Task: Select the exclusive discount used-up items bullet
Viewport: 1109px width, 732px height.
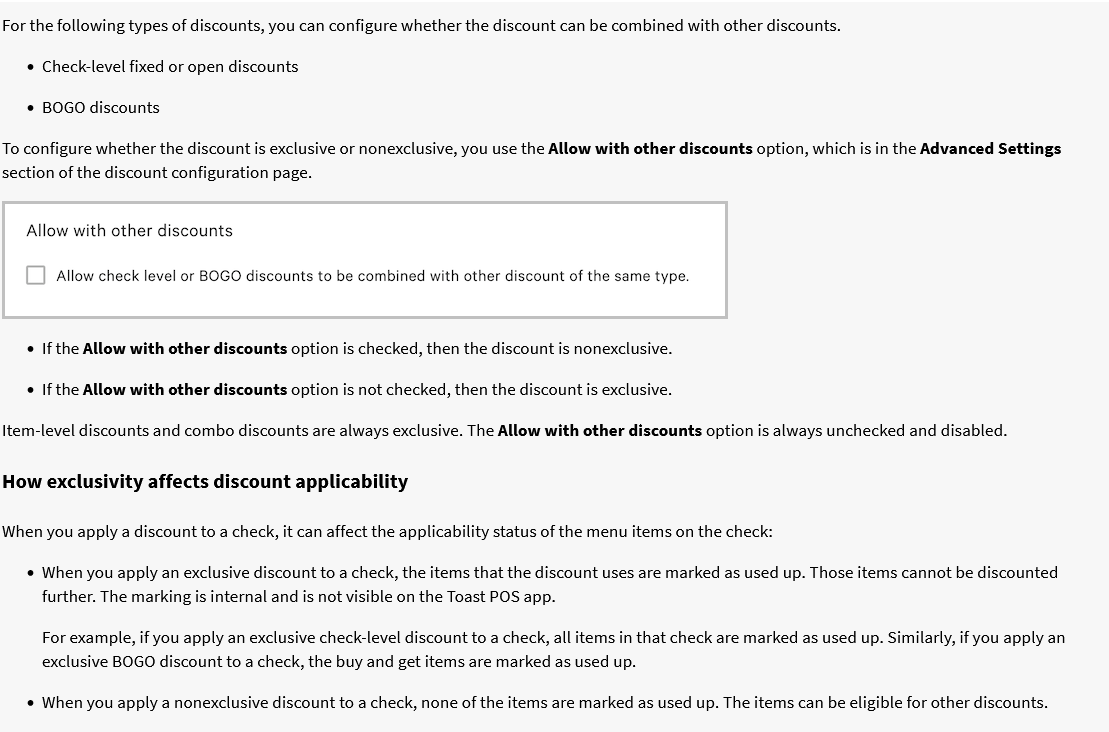Action: coord(550,583)
